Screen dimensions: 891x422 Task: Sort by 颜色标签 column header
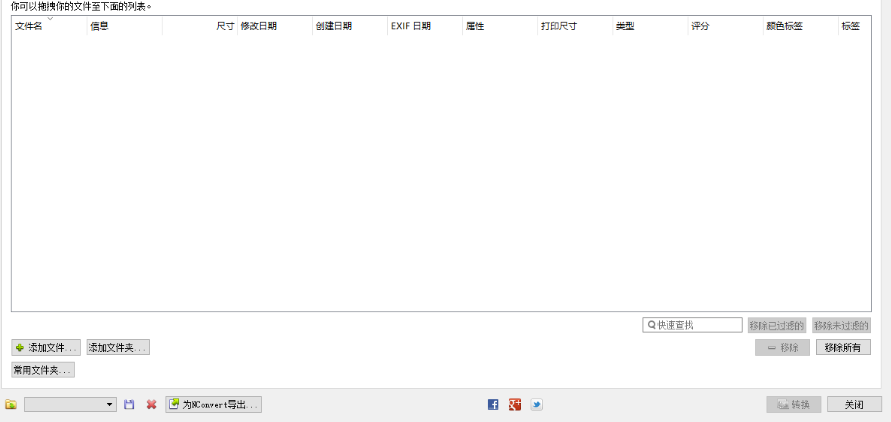click(x=801, y=26)
